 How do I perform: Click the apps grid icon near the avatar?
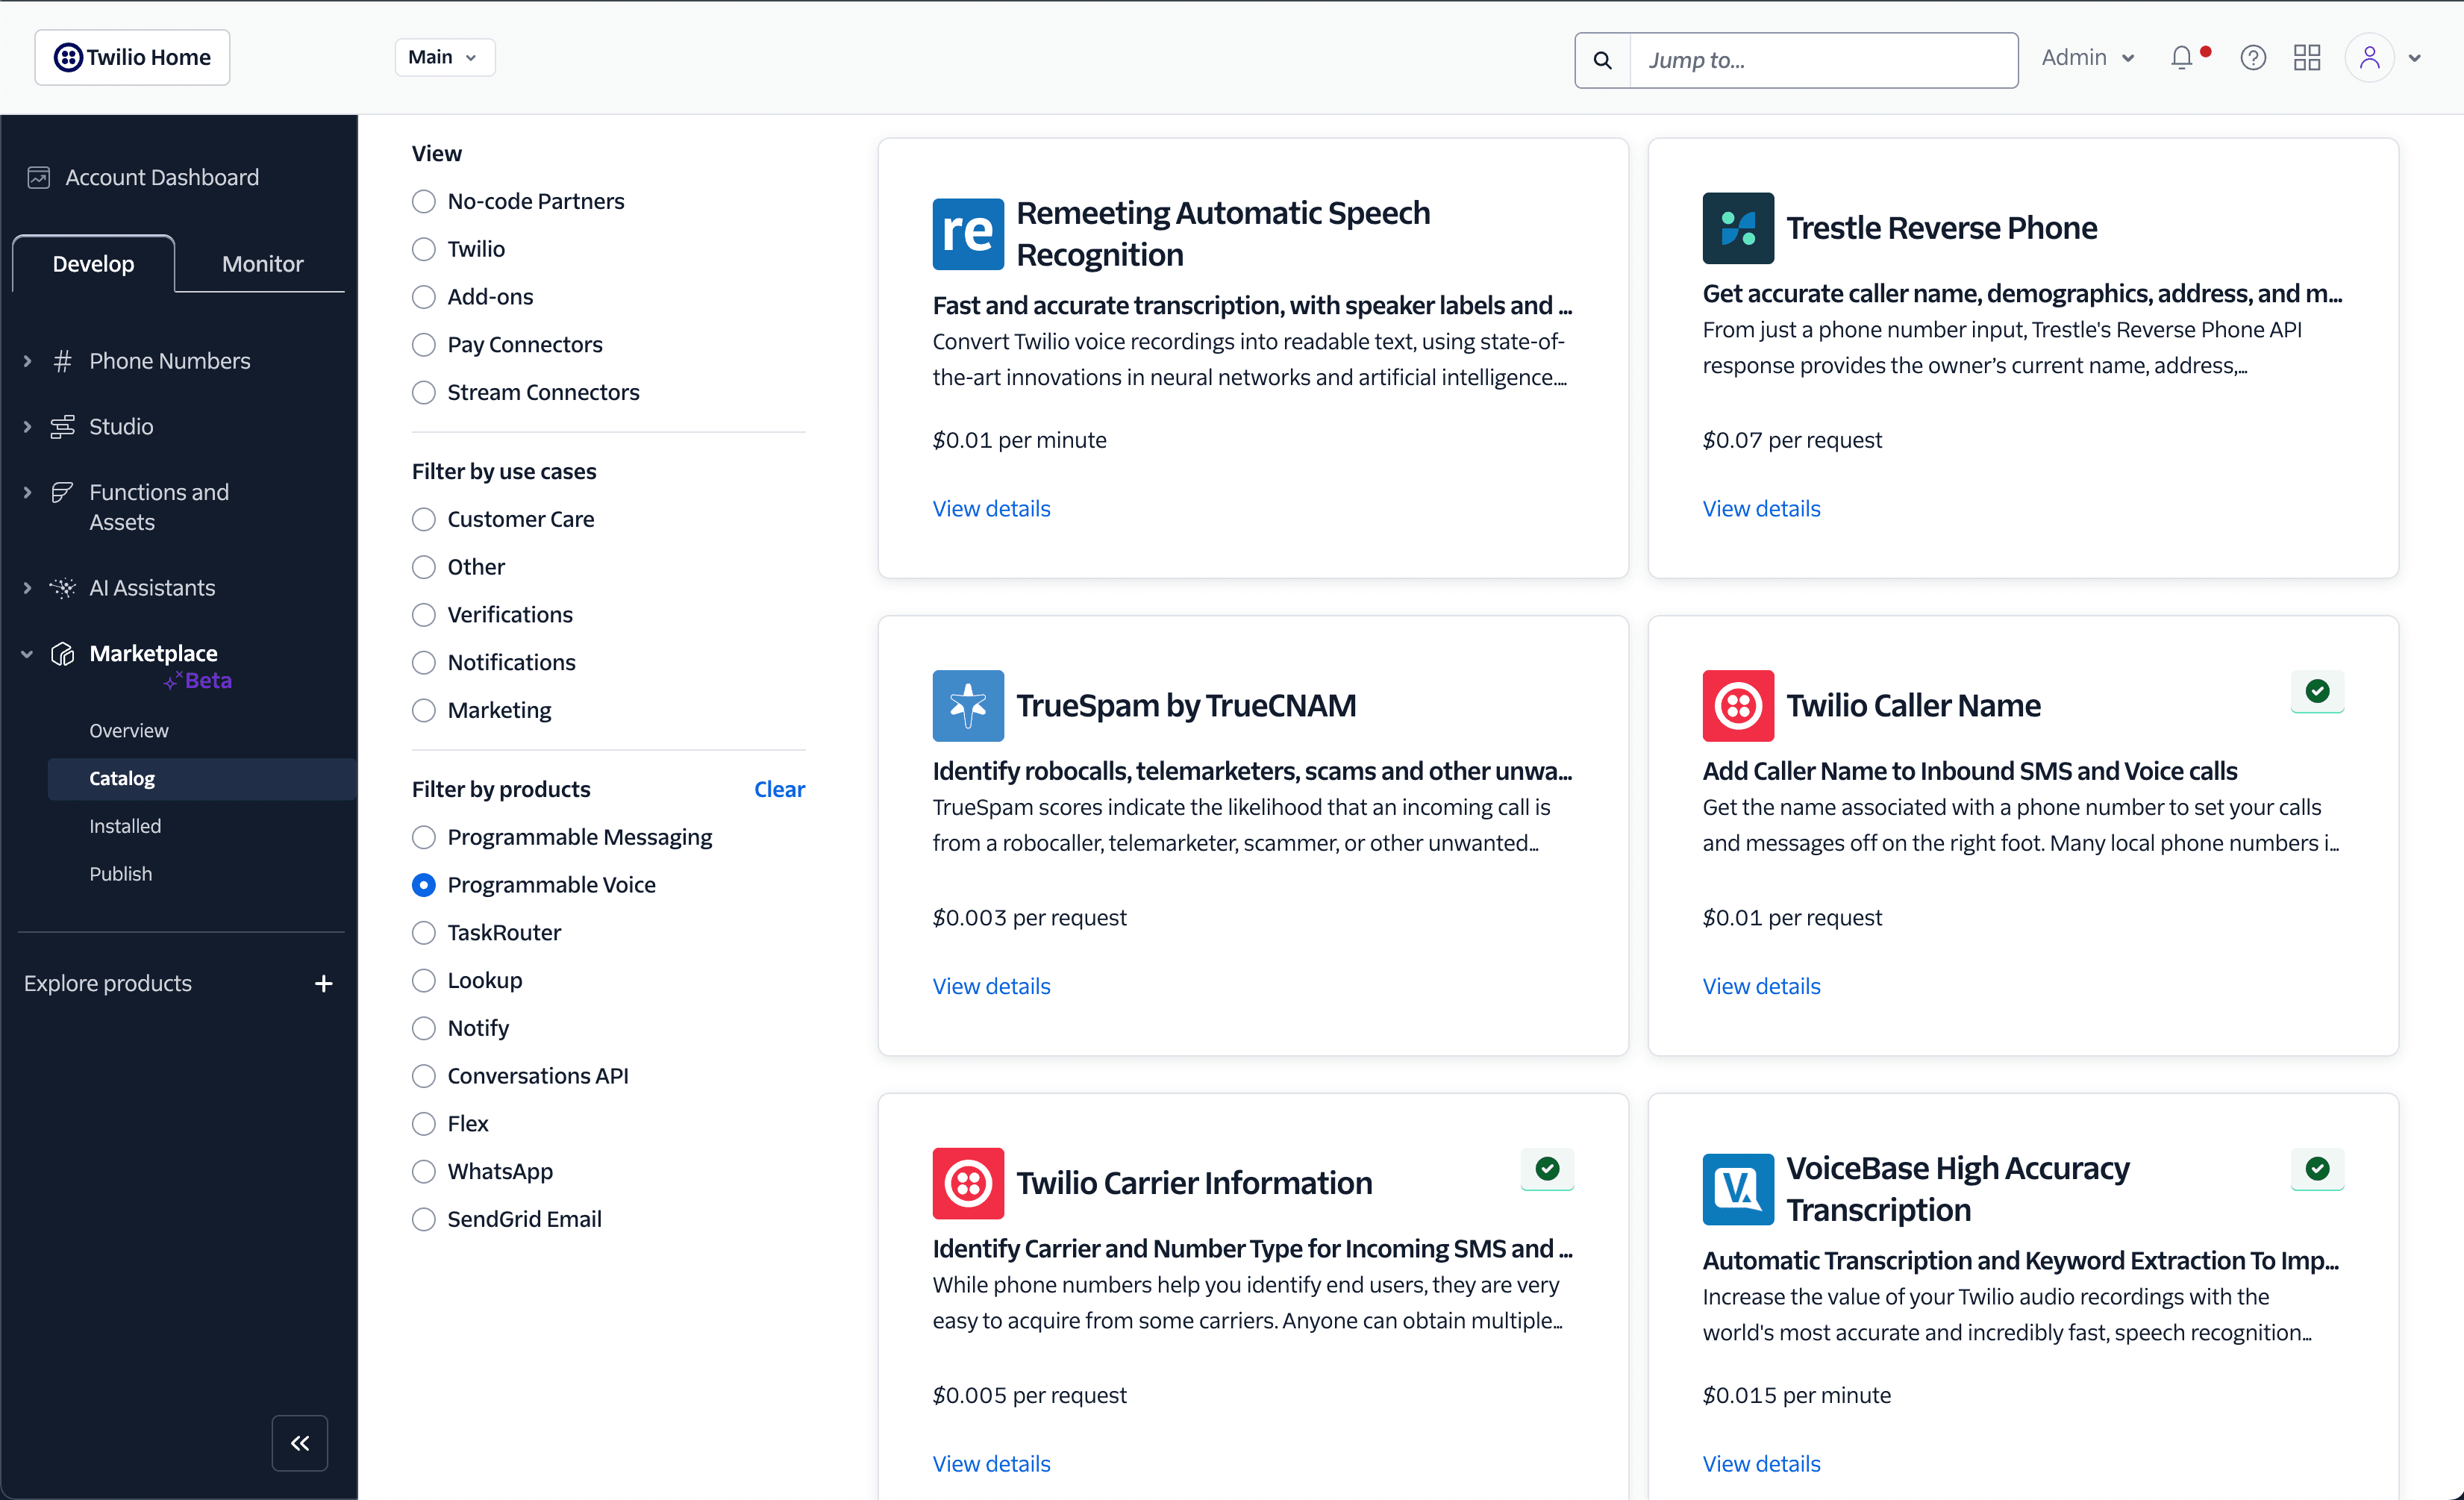(2307, 57)
